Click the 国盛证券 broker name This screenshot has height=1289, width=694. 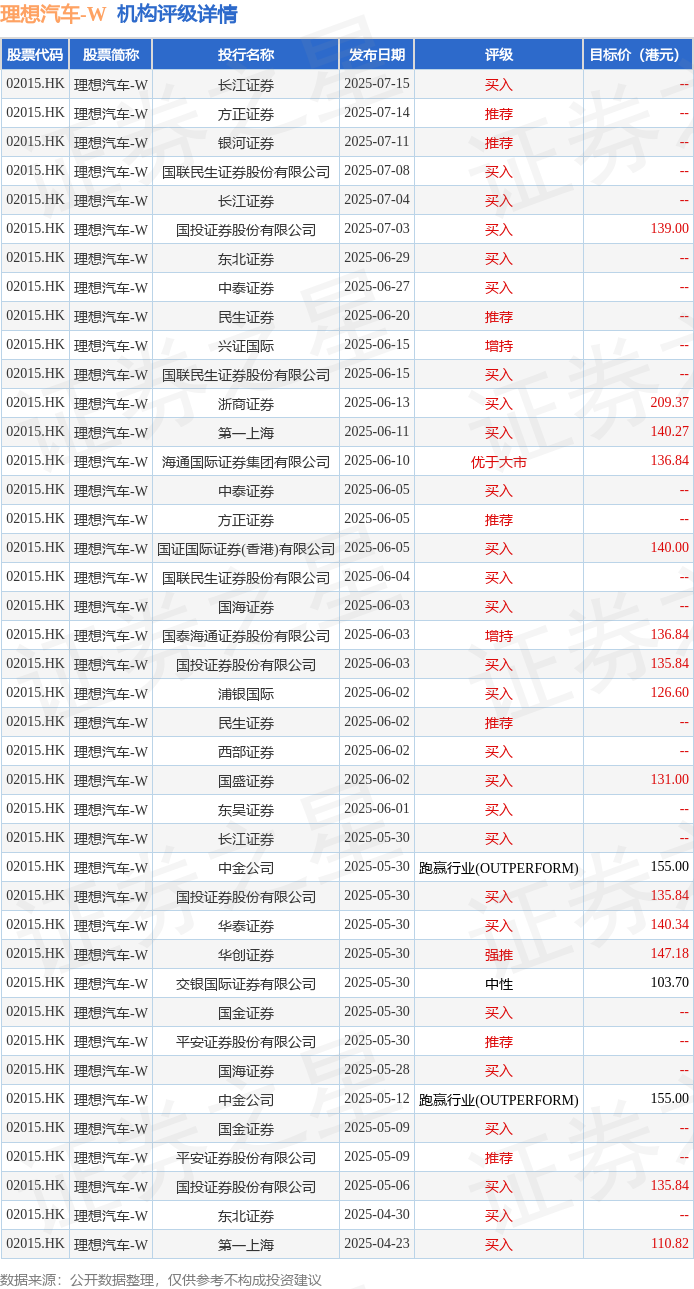tap(246, 781)
